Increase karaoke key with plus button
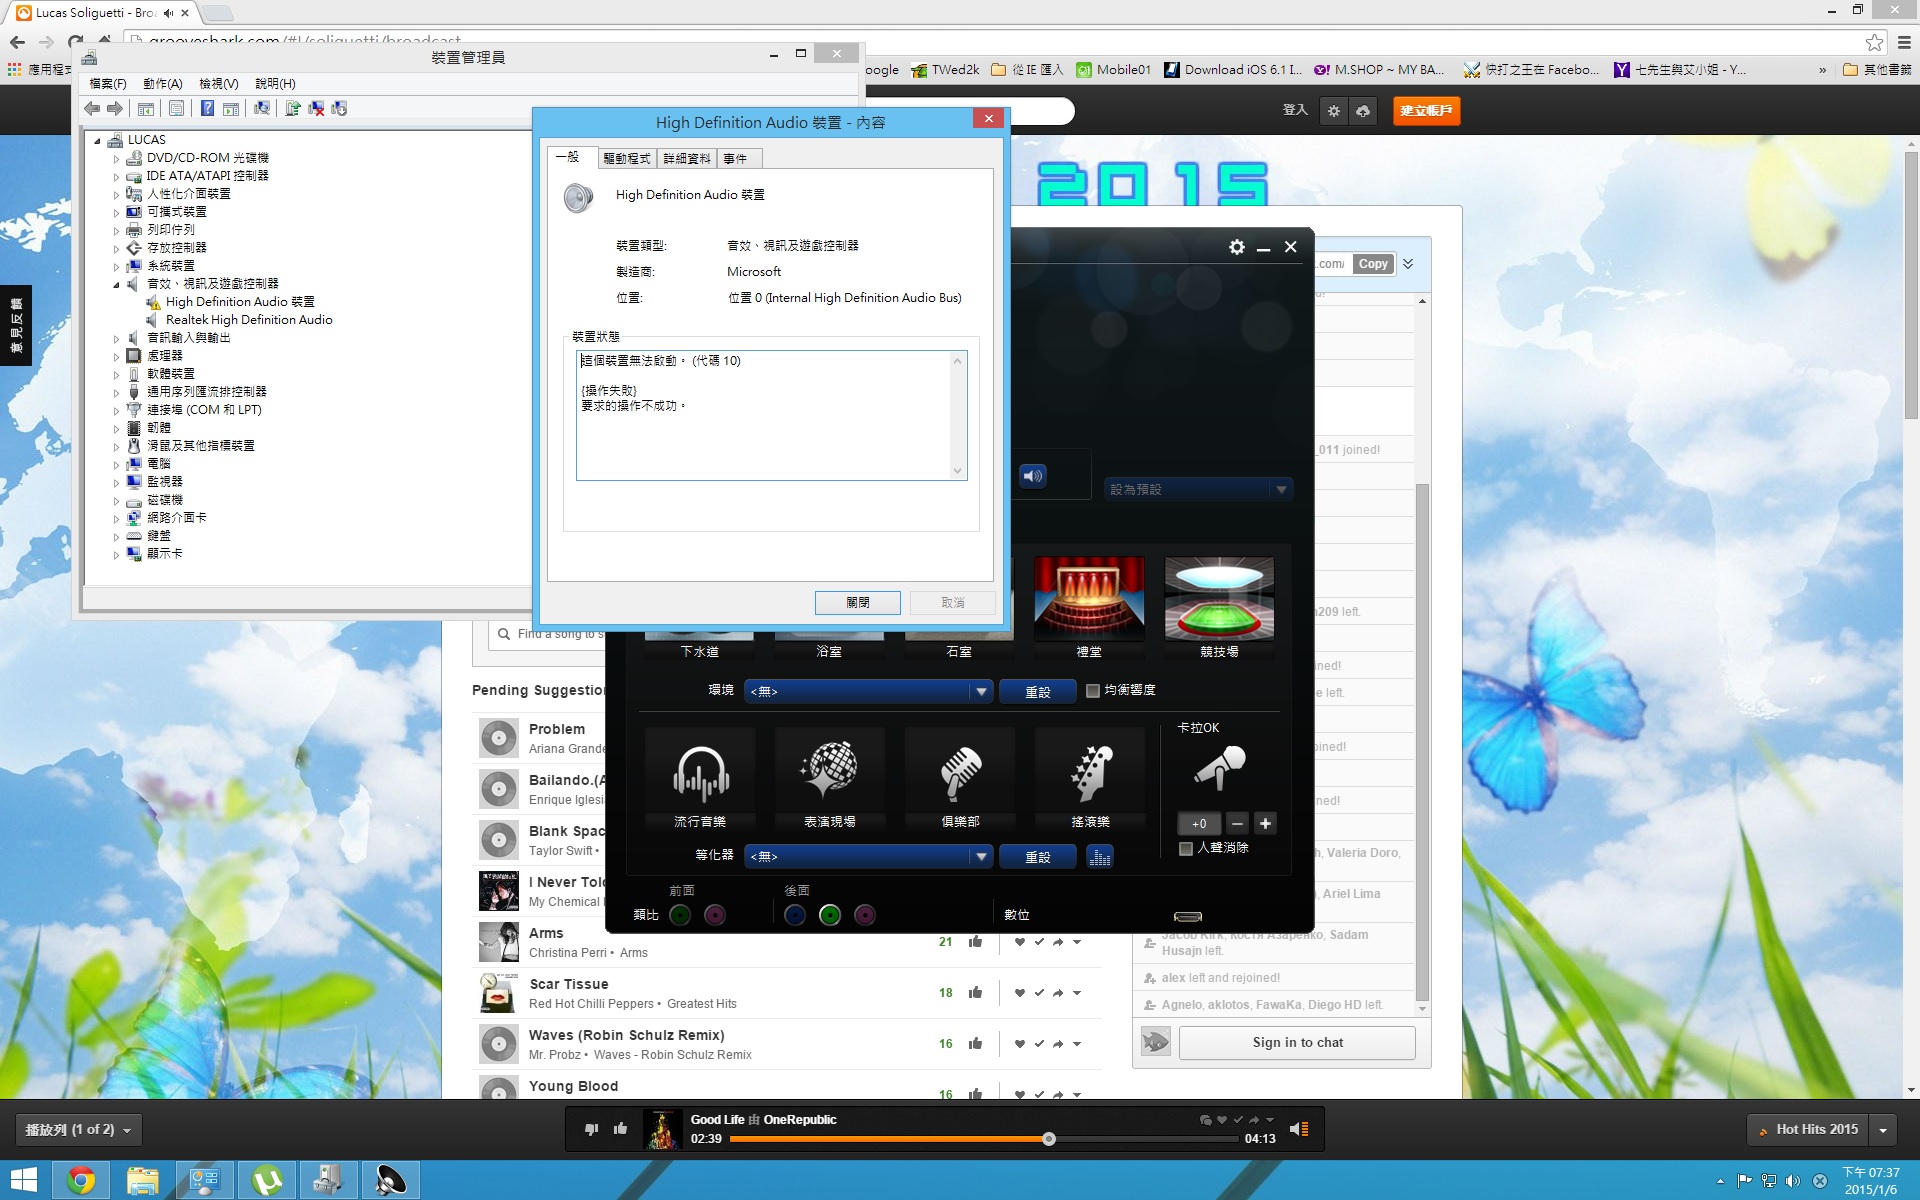 (x=1265, y=823)
